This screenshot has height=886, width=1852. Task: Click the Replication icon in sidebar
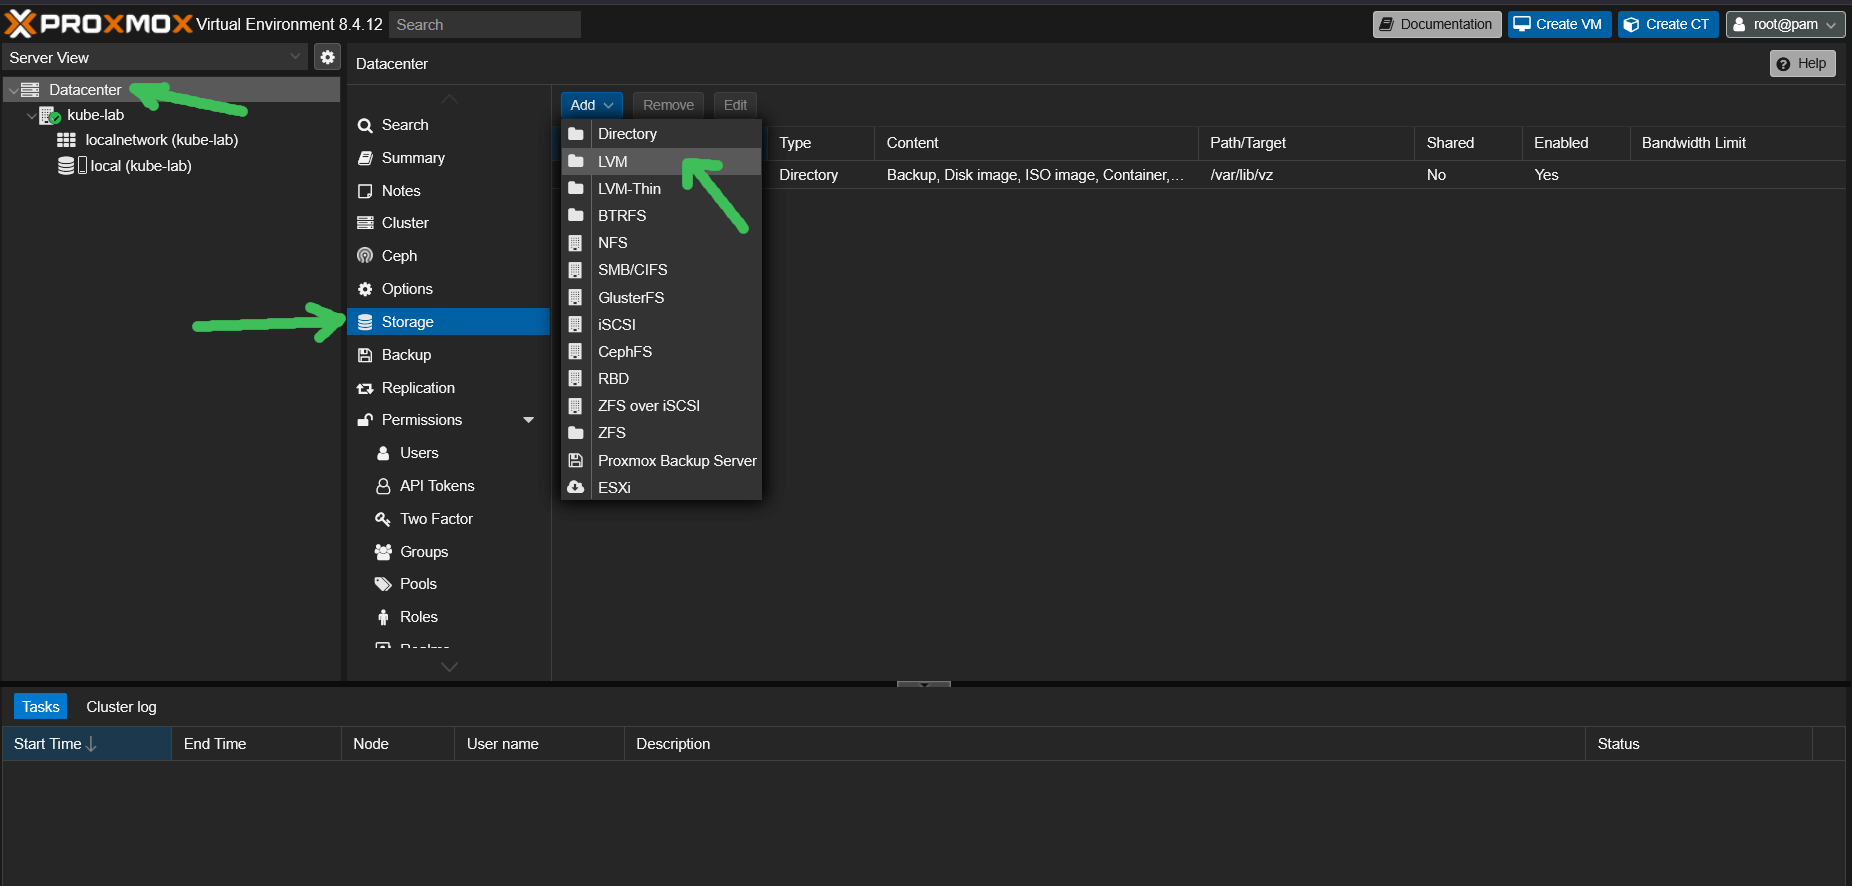point(365,388)
